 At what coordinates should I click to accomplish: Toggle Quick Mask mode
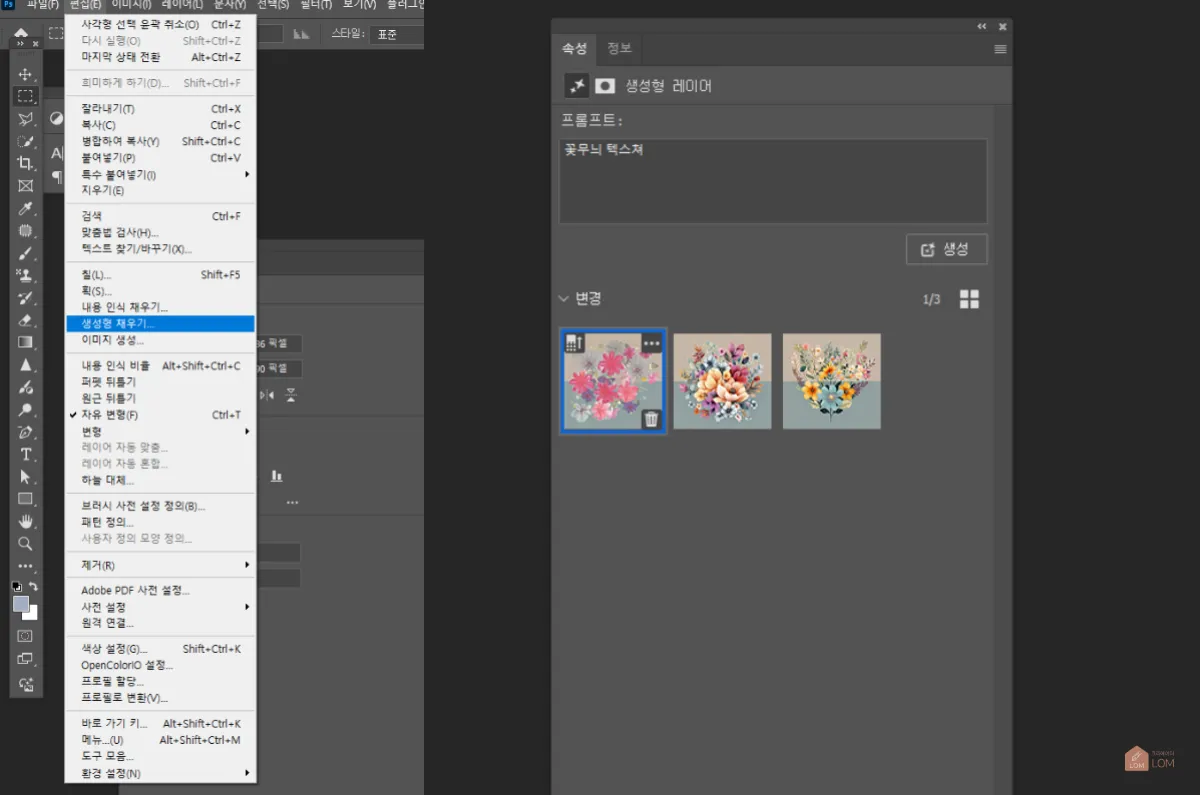click(26, 636)
